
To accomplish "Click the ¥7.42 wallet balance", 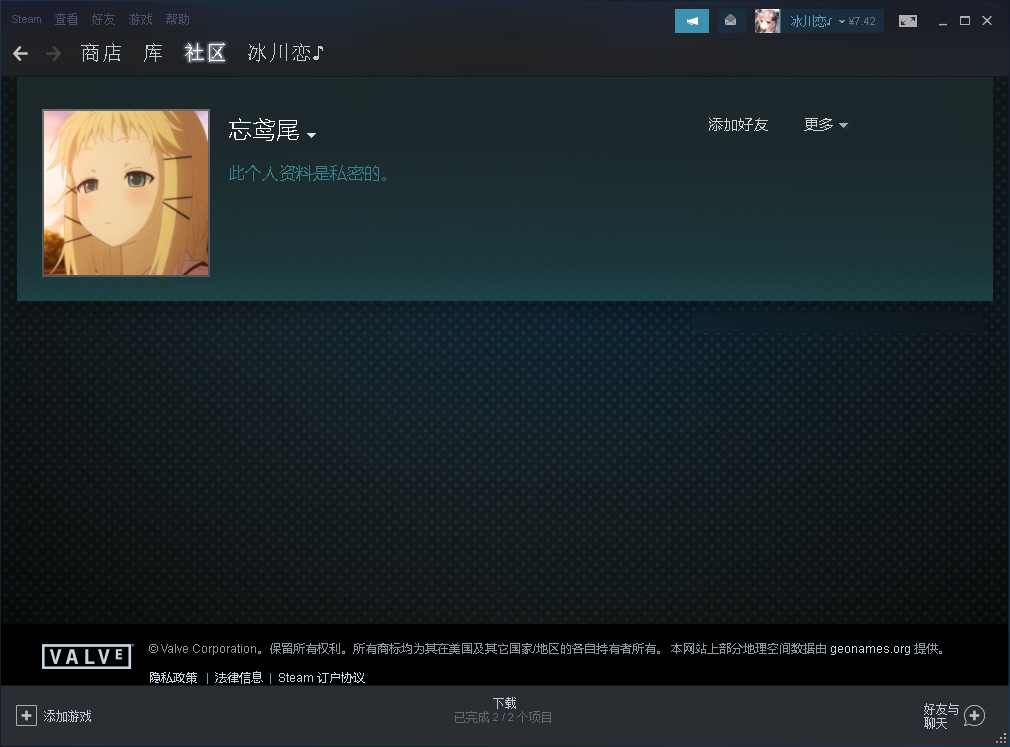I will 862,21.
